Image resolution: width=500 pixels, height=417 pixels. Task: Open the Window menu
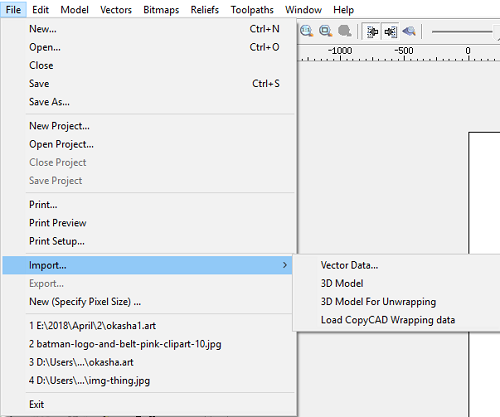303,10
